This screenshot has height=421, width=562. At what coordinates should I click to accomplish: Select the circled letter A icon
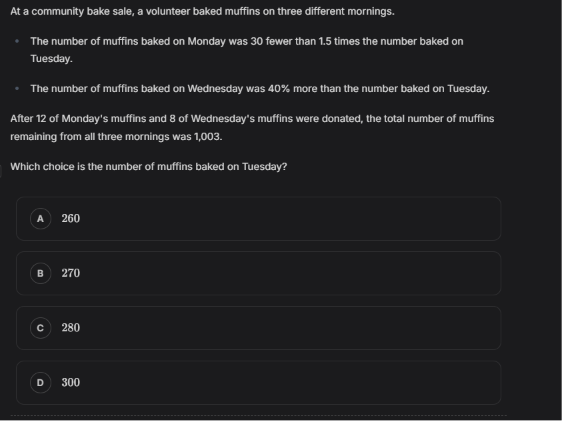pyautogui.click(x=41, y=219)
